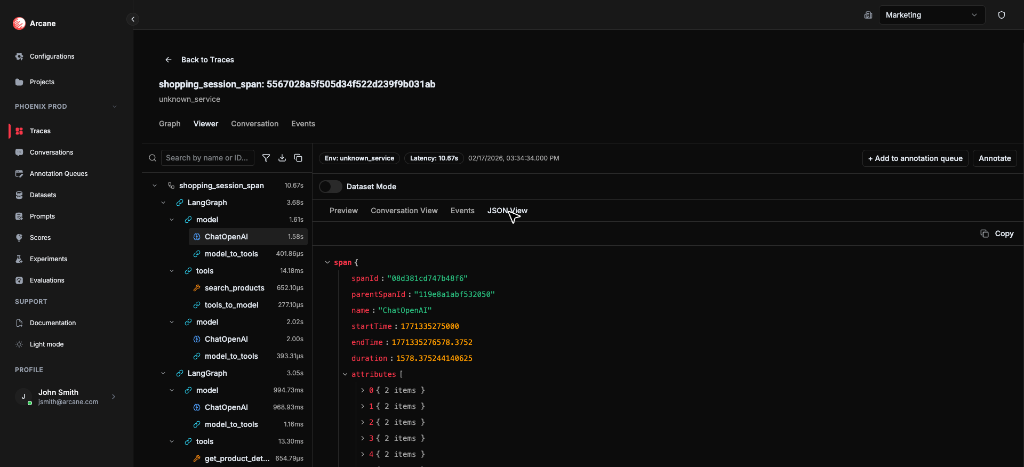Select the ChatOpenAI span with 968.93ms

(246, 407)
